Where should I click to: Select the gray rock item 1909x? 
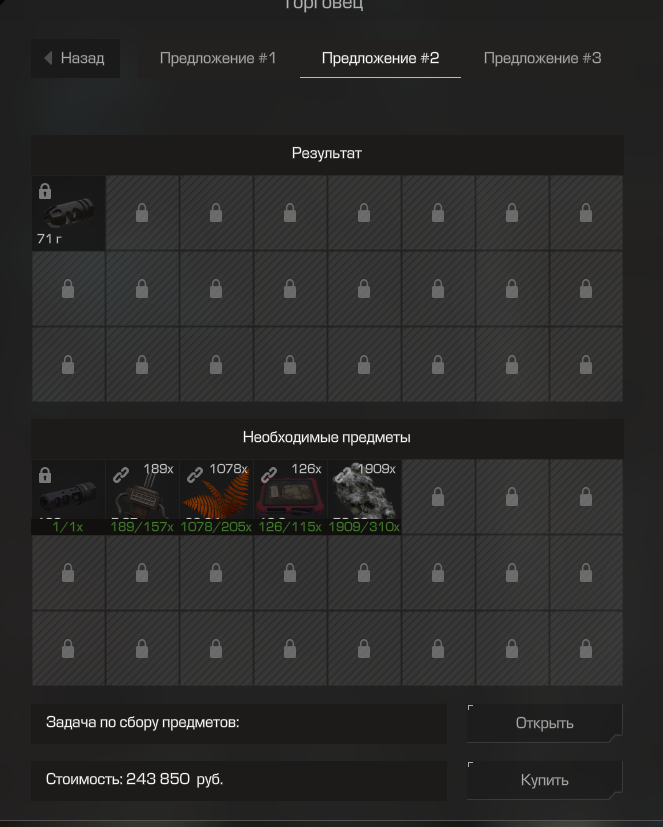pyautogui.click(x=364, y=497)
